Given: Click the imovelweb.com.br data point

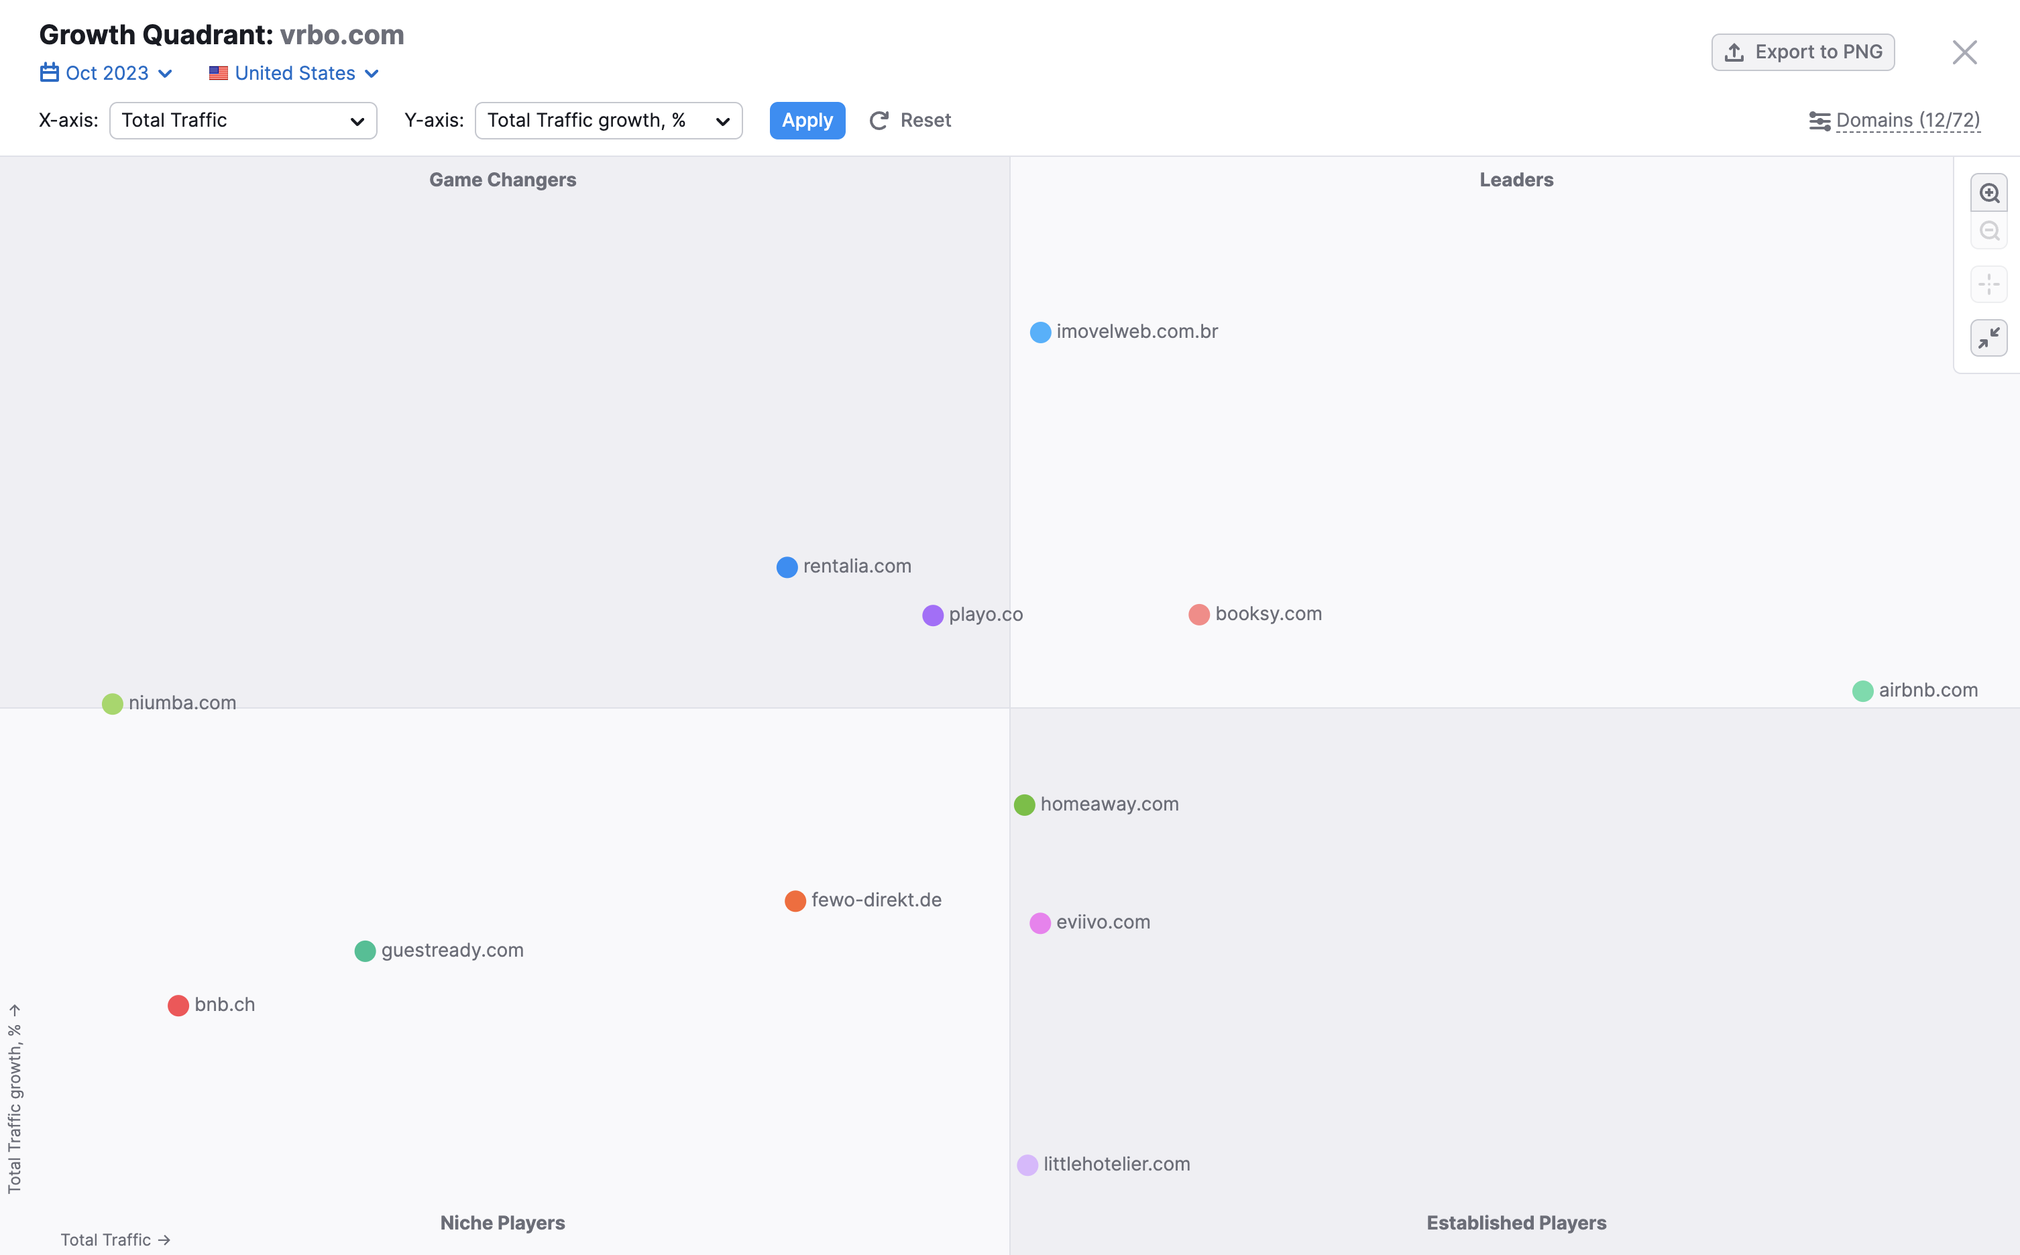Looking at the screenshot, I should click(x=1040, y=332).
